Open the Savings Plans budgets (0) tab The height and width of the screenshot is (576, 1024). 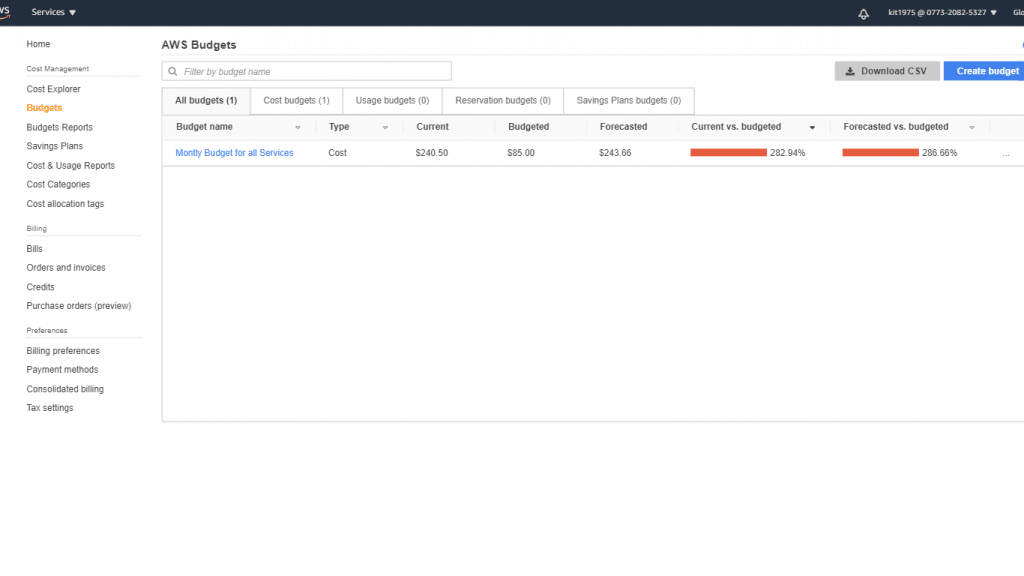click(x=629, y=101)
